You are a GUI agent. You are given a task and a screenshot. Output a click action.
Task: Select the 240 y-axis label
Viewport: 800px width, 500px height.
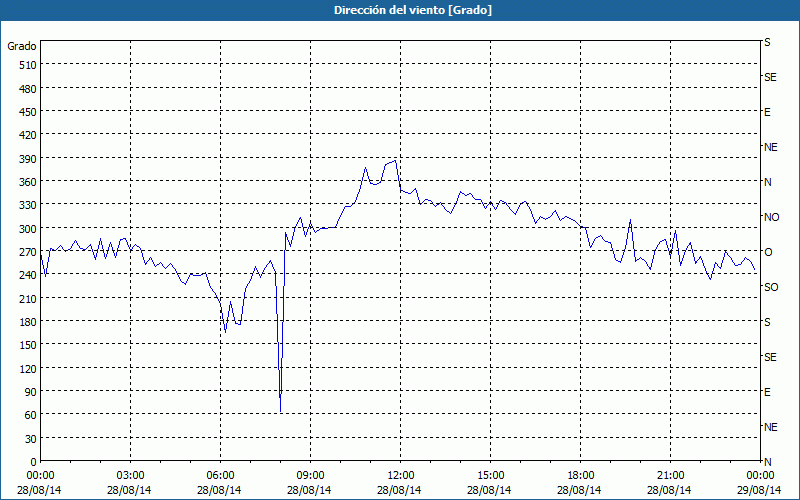[28, 275]
